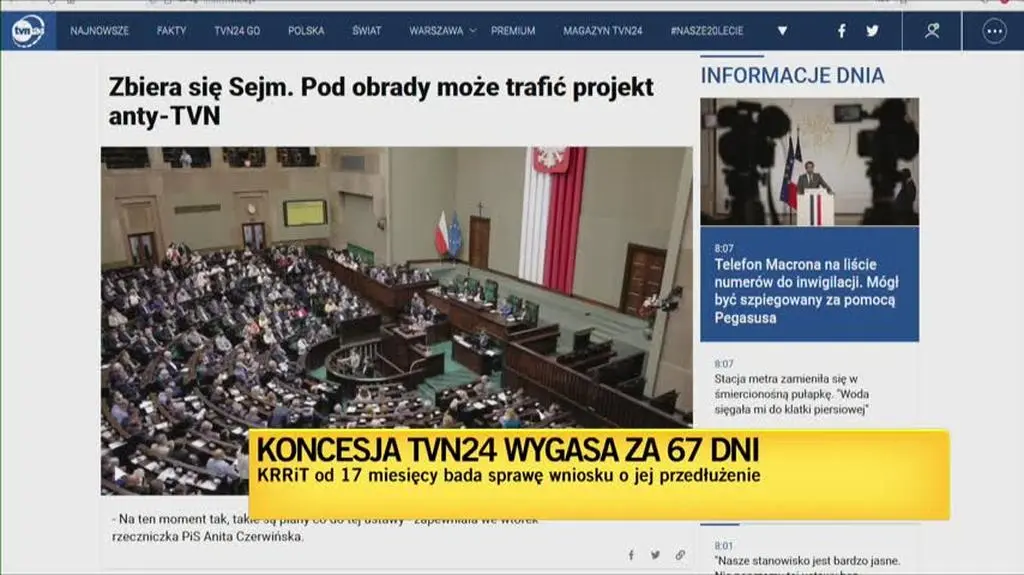Go to Fakty section
The height and width of the screenshot is (575, 1024).
click(x=171, y=31)
